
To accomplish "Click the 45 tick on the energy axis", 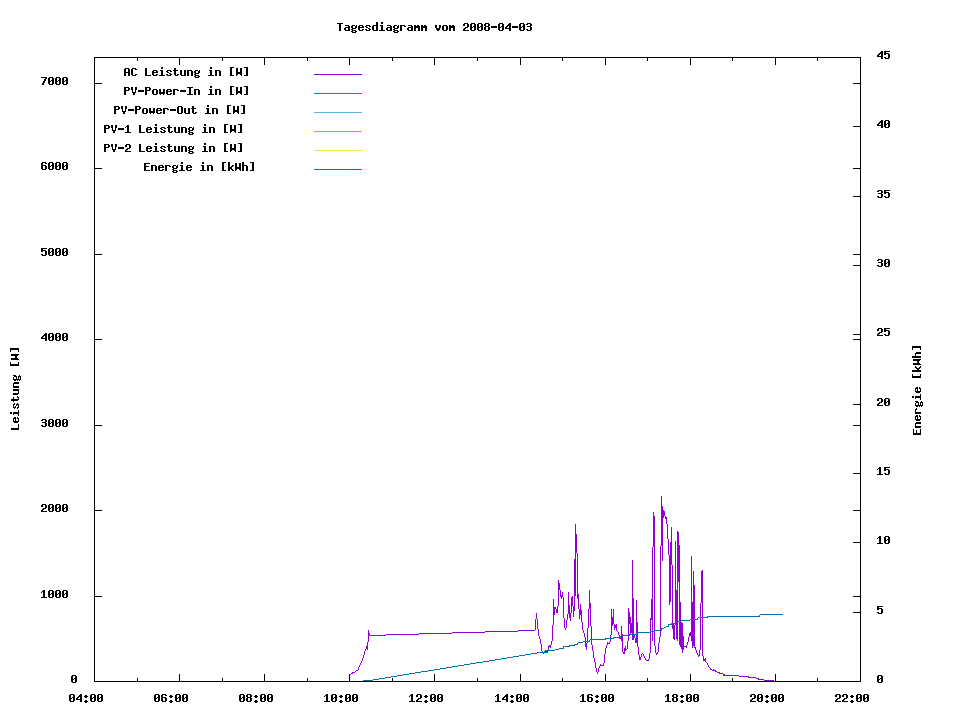I will point(883,55).
